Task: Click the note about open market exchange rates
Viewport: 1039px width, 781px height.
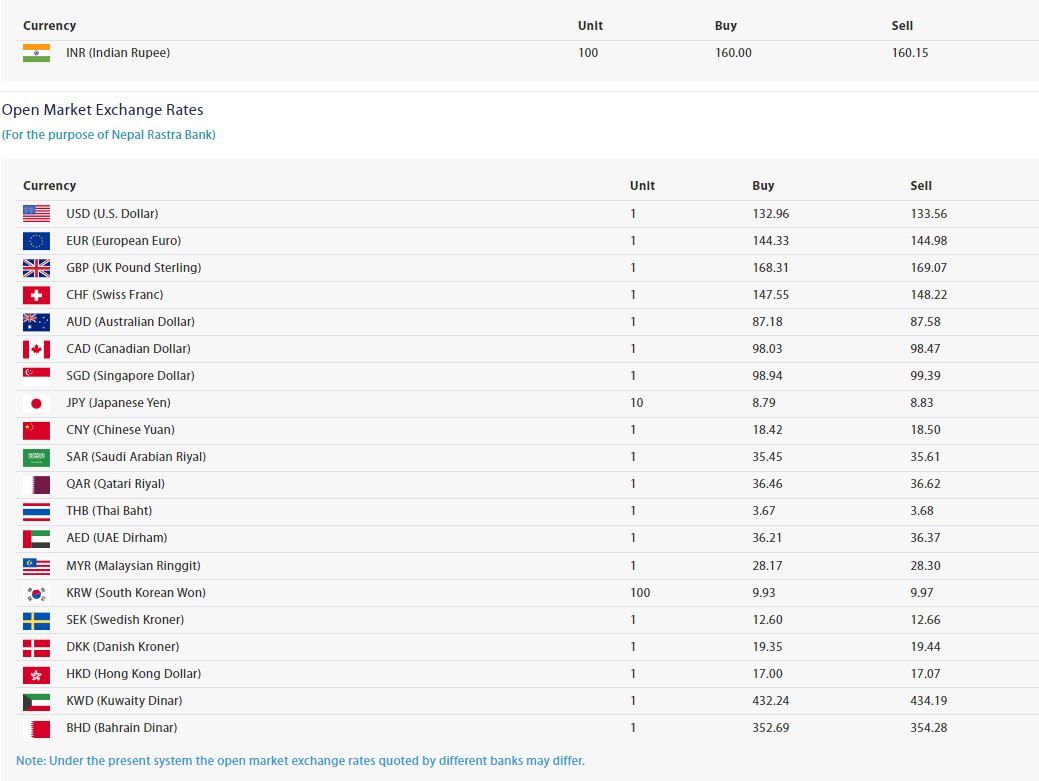Action: (x=300, y=761)
